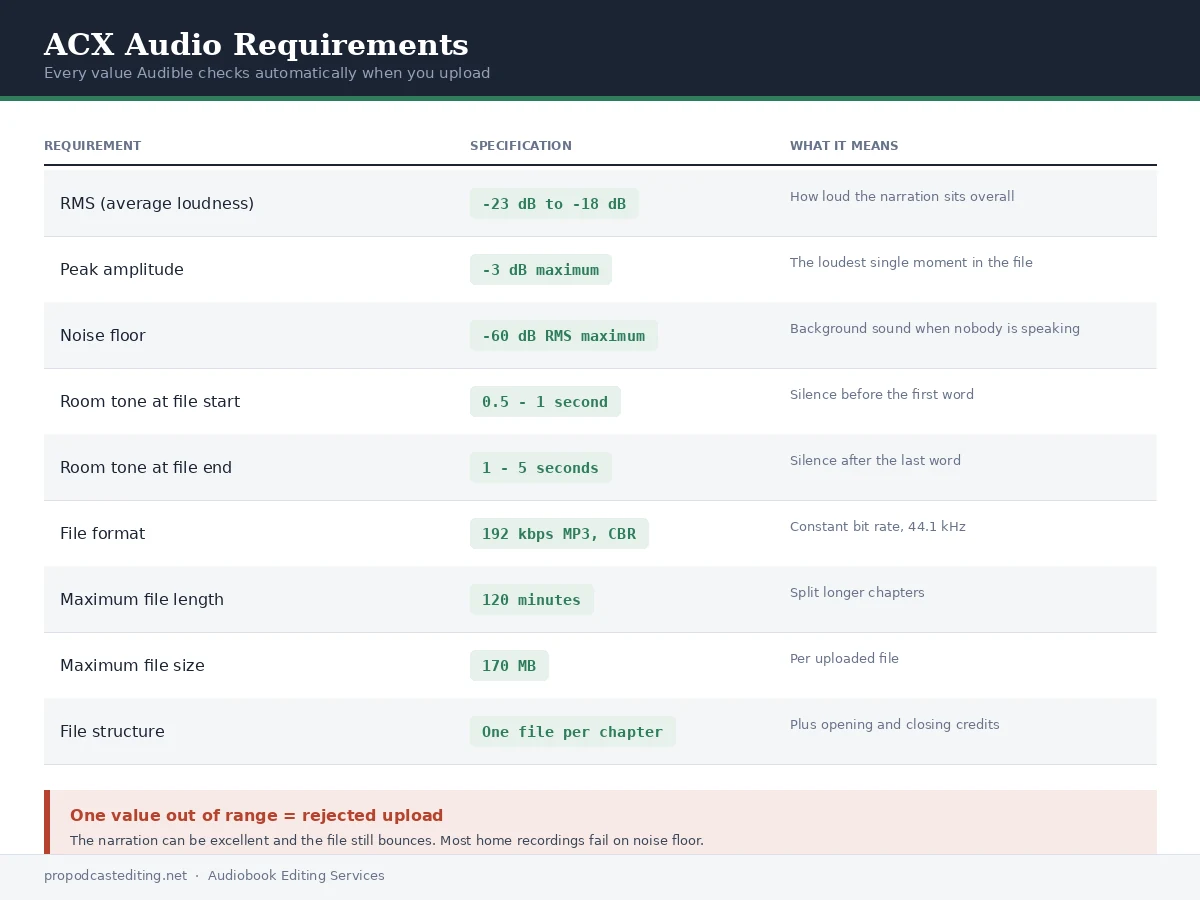This screenshot has width=1200, height=900.
Task: Select the Maximum file length label
Action: pyautogui.click(x=142, y=600)
